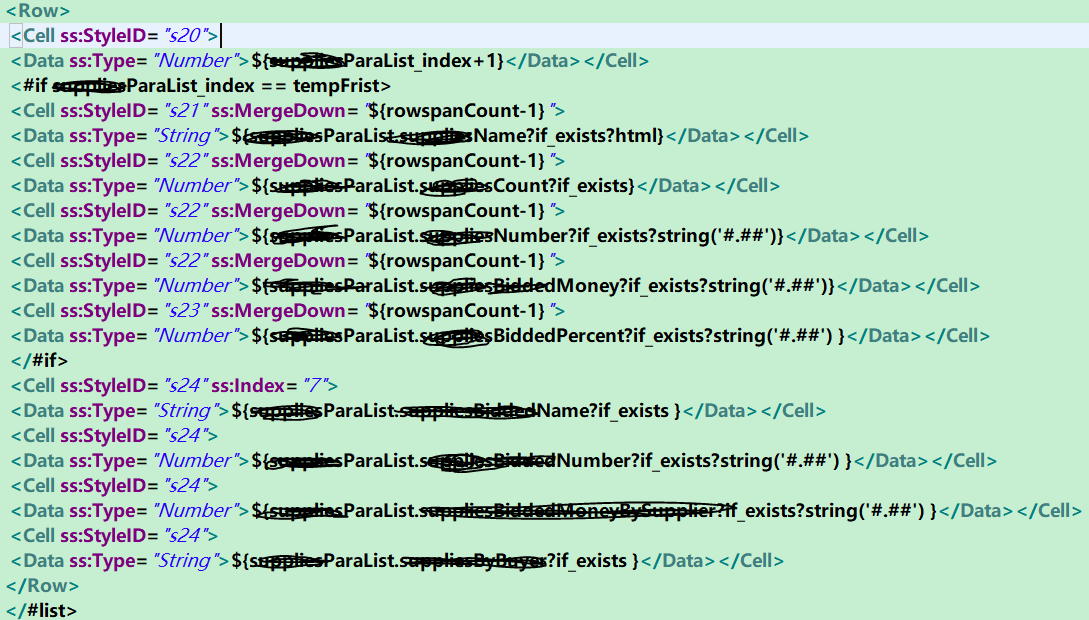Click the closing </#if> directive
1089x620 pixels.
pyautogui.click(x=40, y=361)
